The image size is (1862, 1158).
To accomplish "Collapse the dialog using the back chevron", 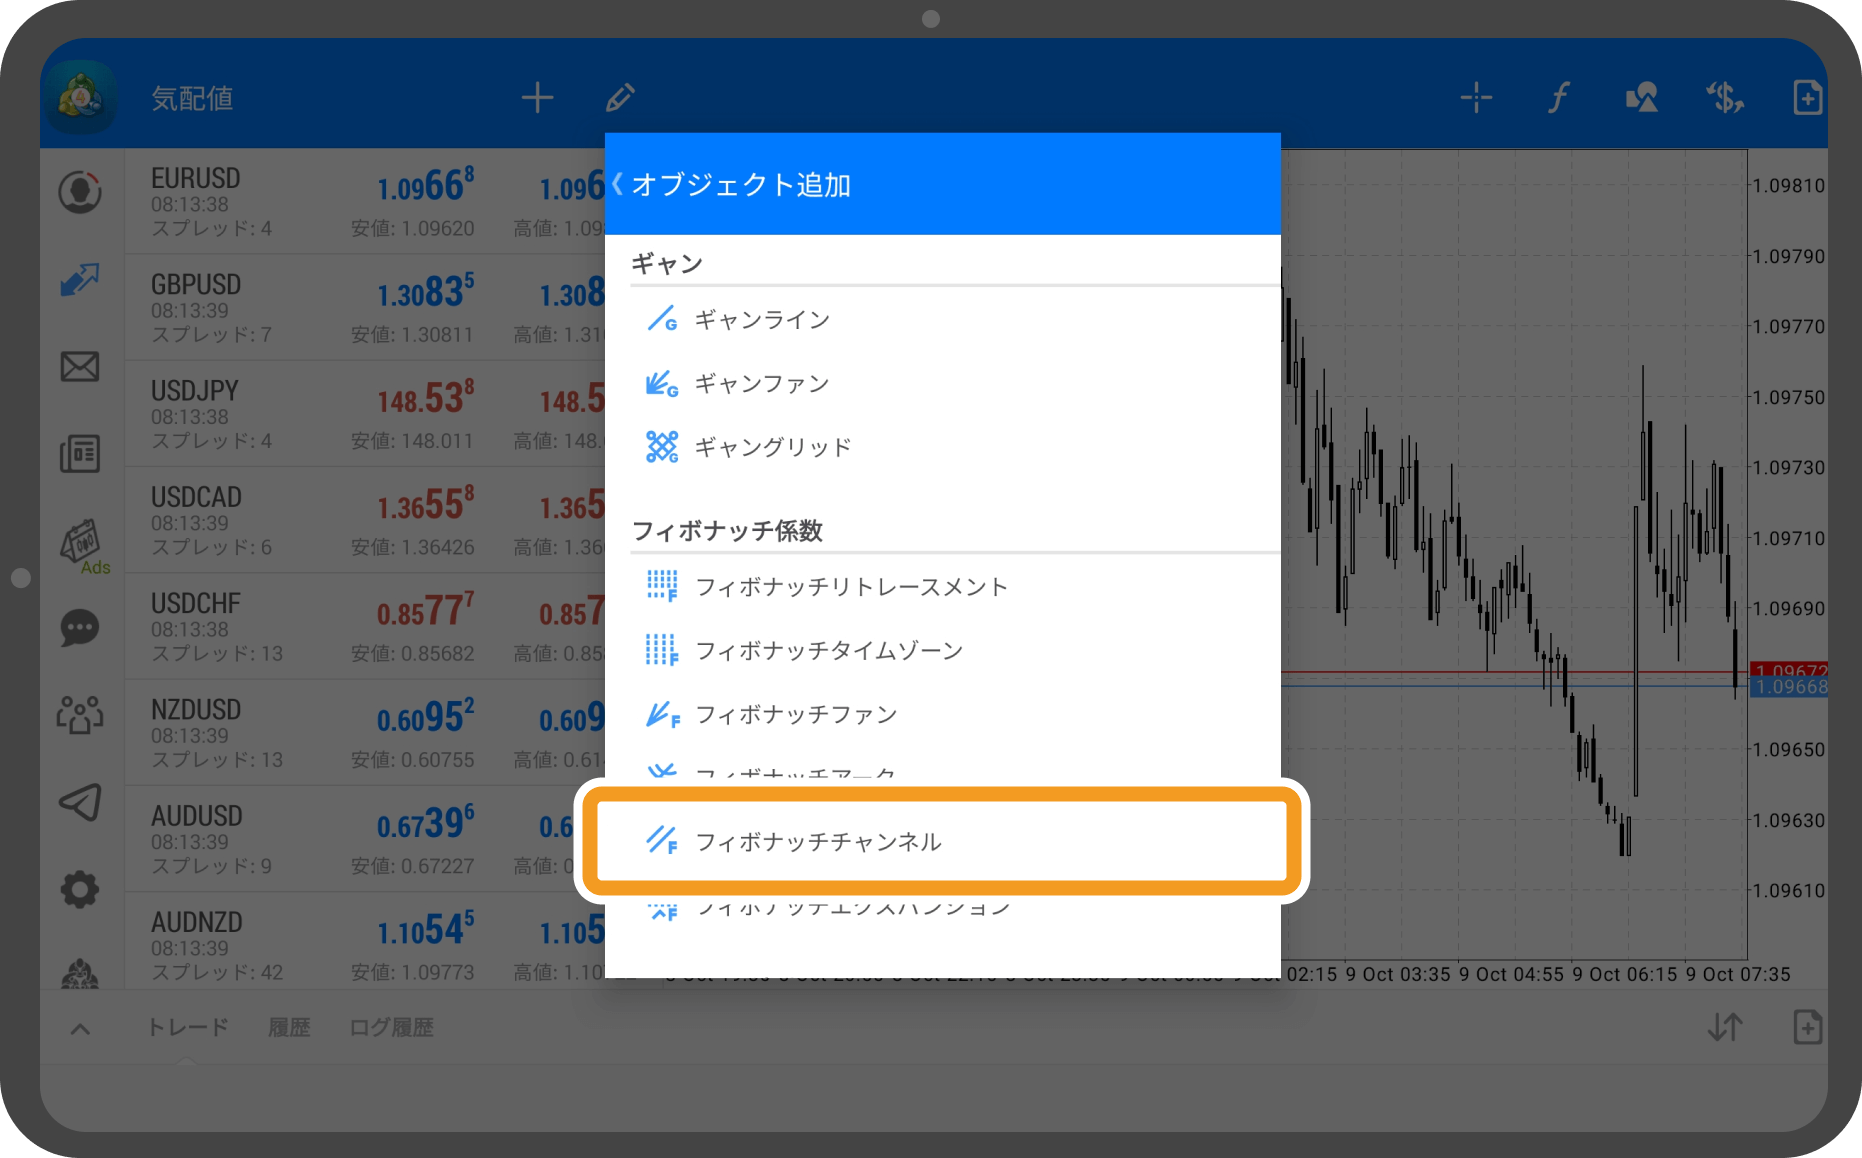I will click(617, 183).
